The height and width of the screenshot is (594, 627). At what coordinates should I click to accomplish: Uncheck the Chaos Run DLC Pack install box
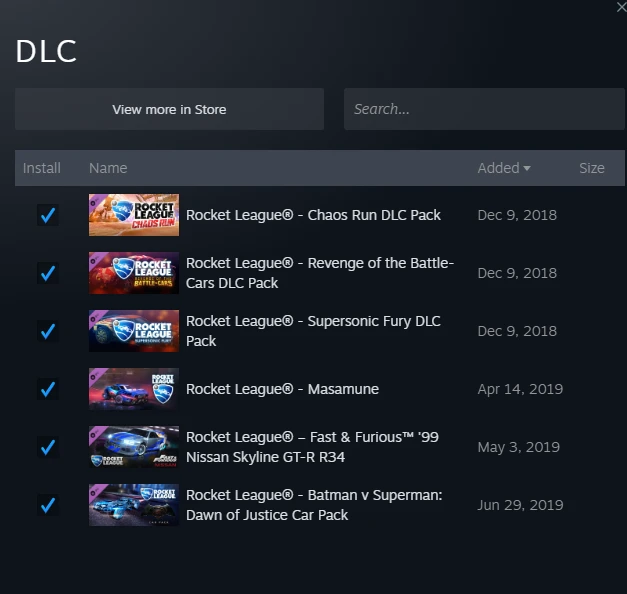point(48,215)
